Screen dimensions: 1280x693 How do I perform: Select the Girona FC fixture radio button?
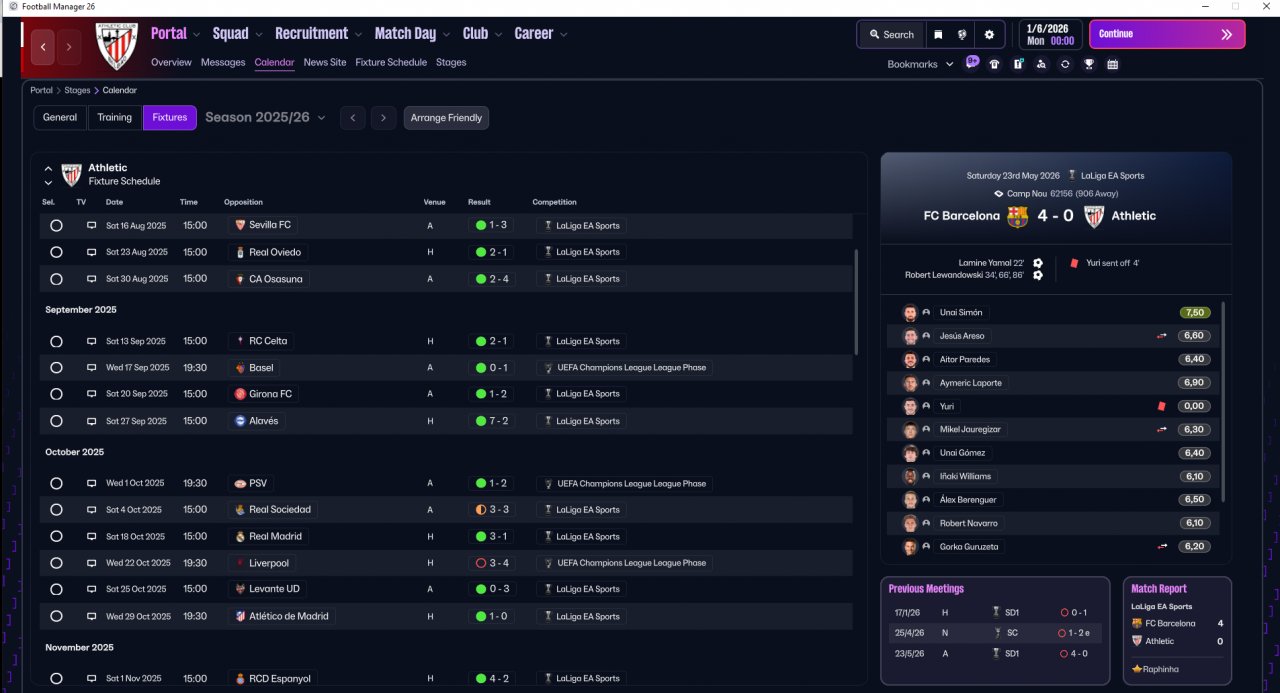click(56, 395)
